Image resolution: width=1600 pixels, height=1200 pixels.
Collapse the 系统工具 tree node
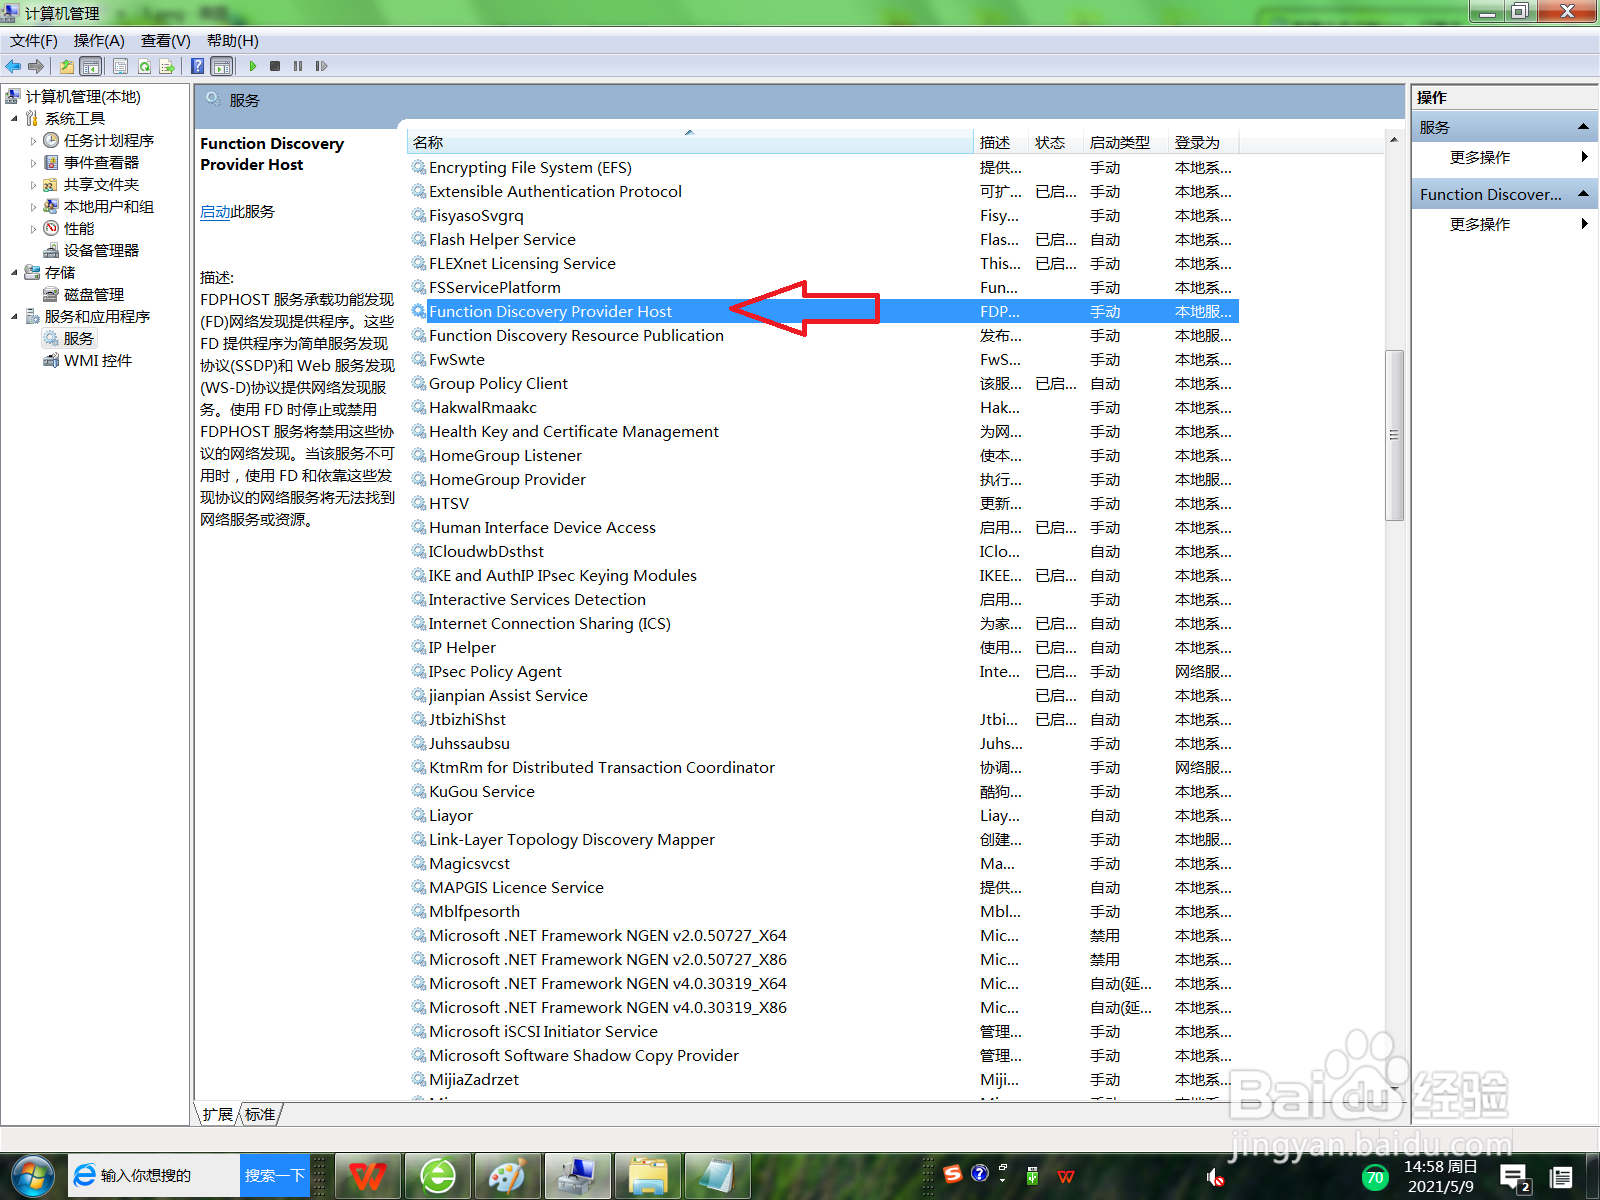point(15,119)
